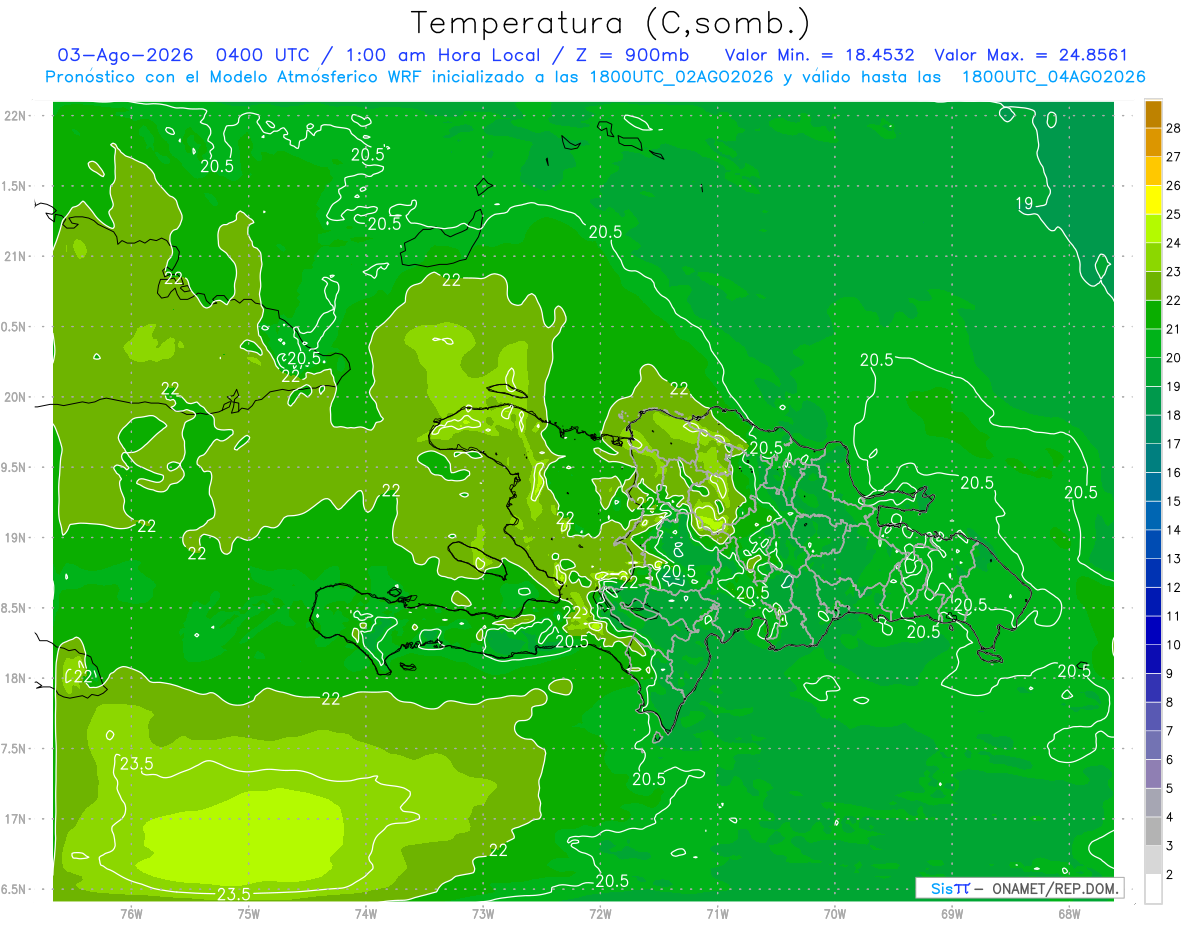This screenshot has width=1200, height=927.
Task: Click the "72W" longitude axis label
Action: (x=600, y=914)
